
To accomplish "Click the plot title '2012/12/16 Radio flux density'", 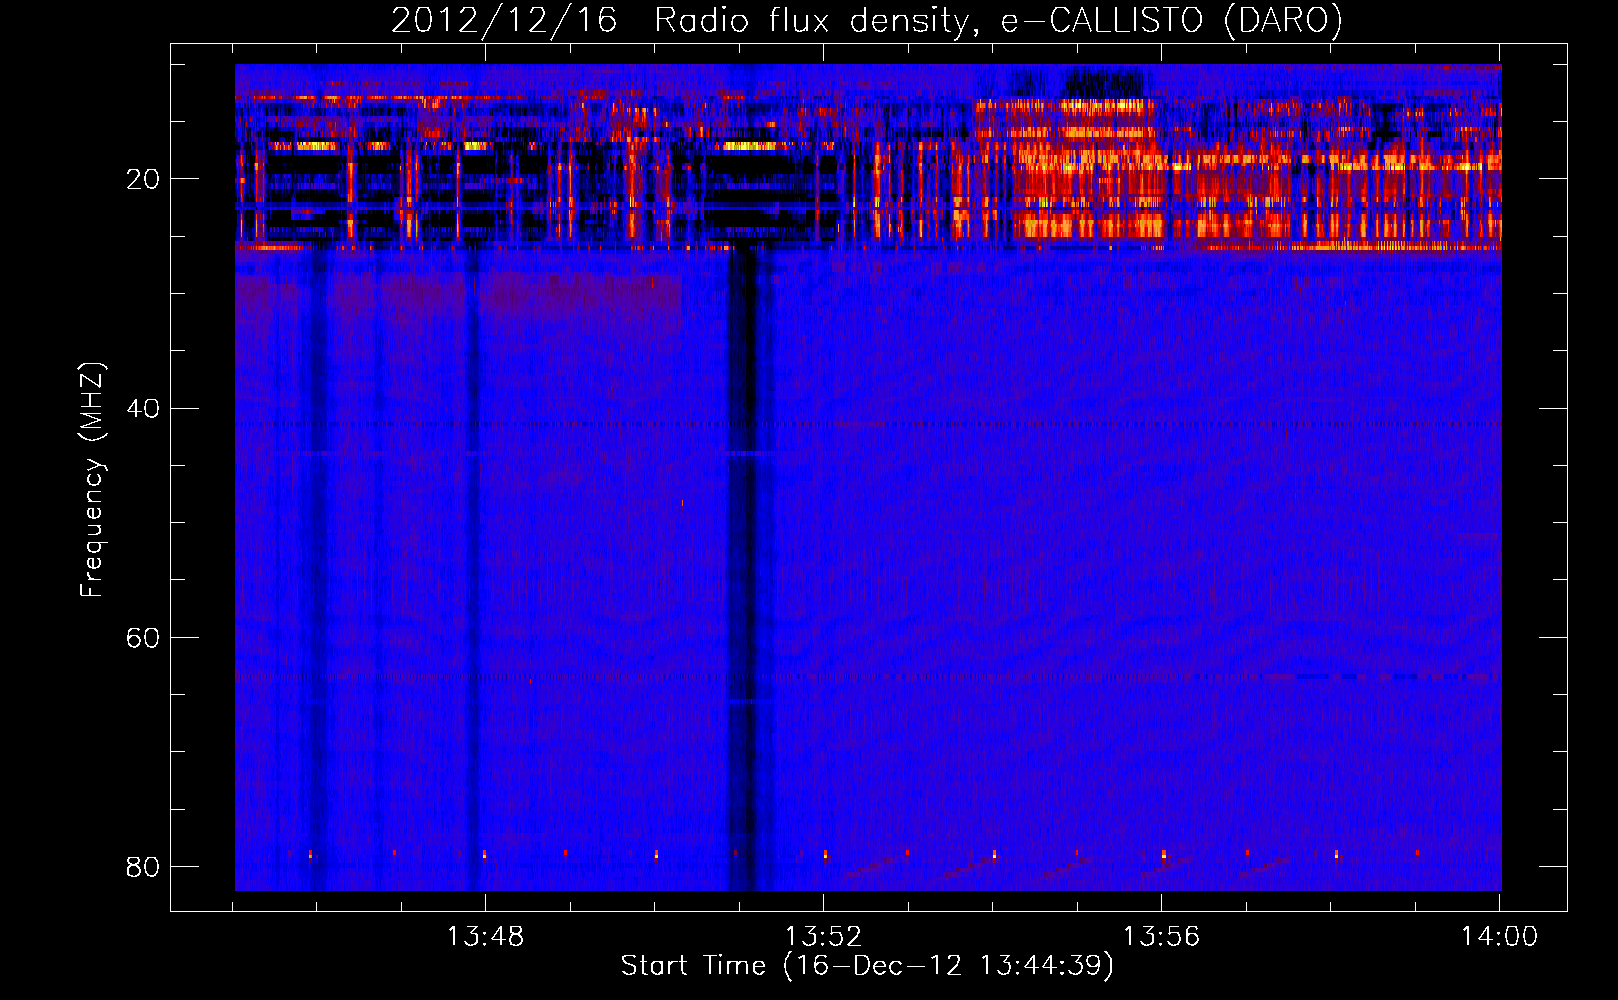I will coord(866,20).
